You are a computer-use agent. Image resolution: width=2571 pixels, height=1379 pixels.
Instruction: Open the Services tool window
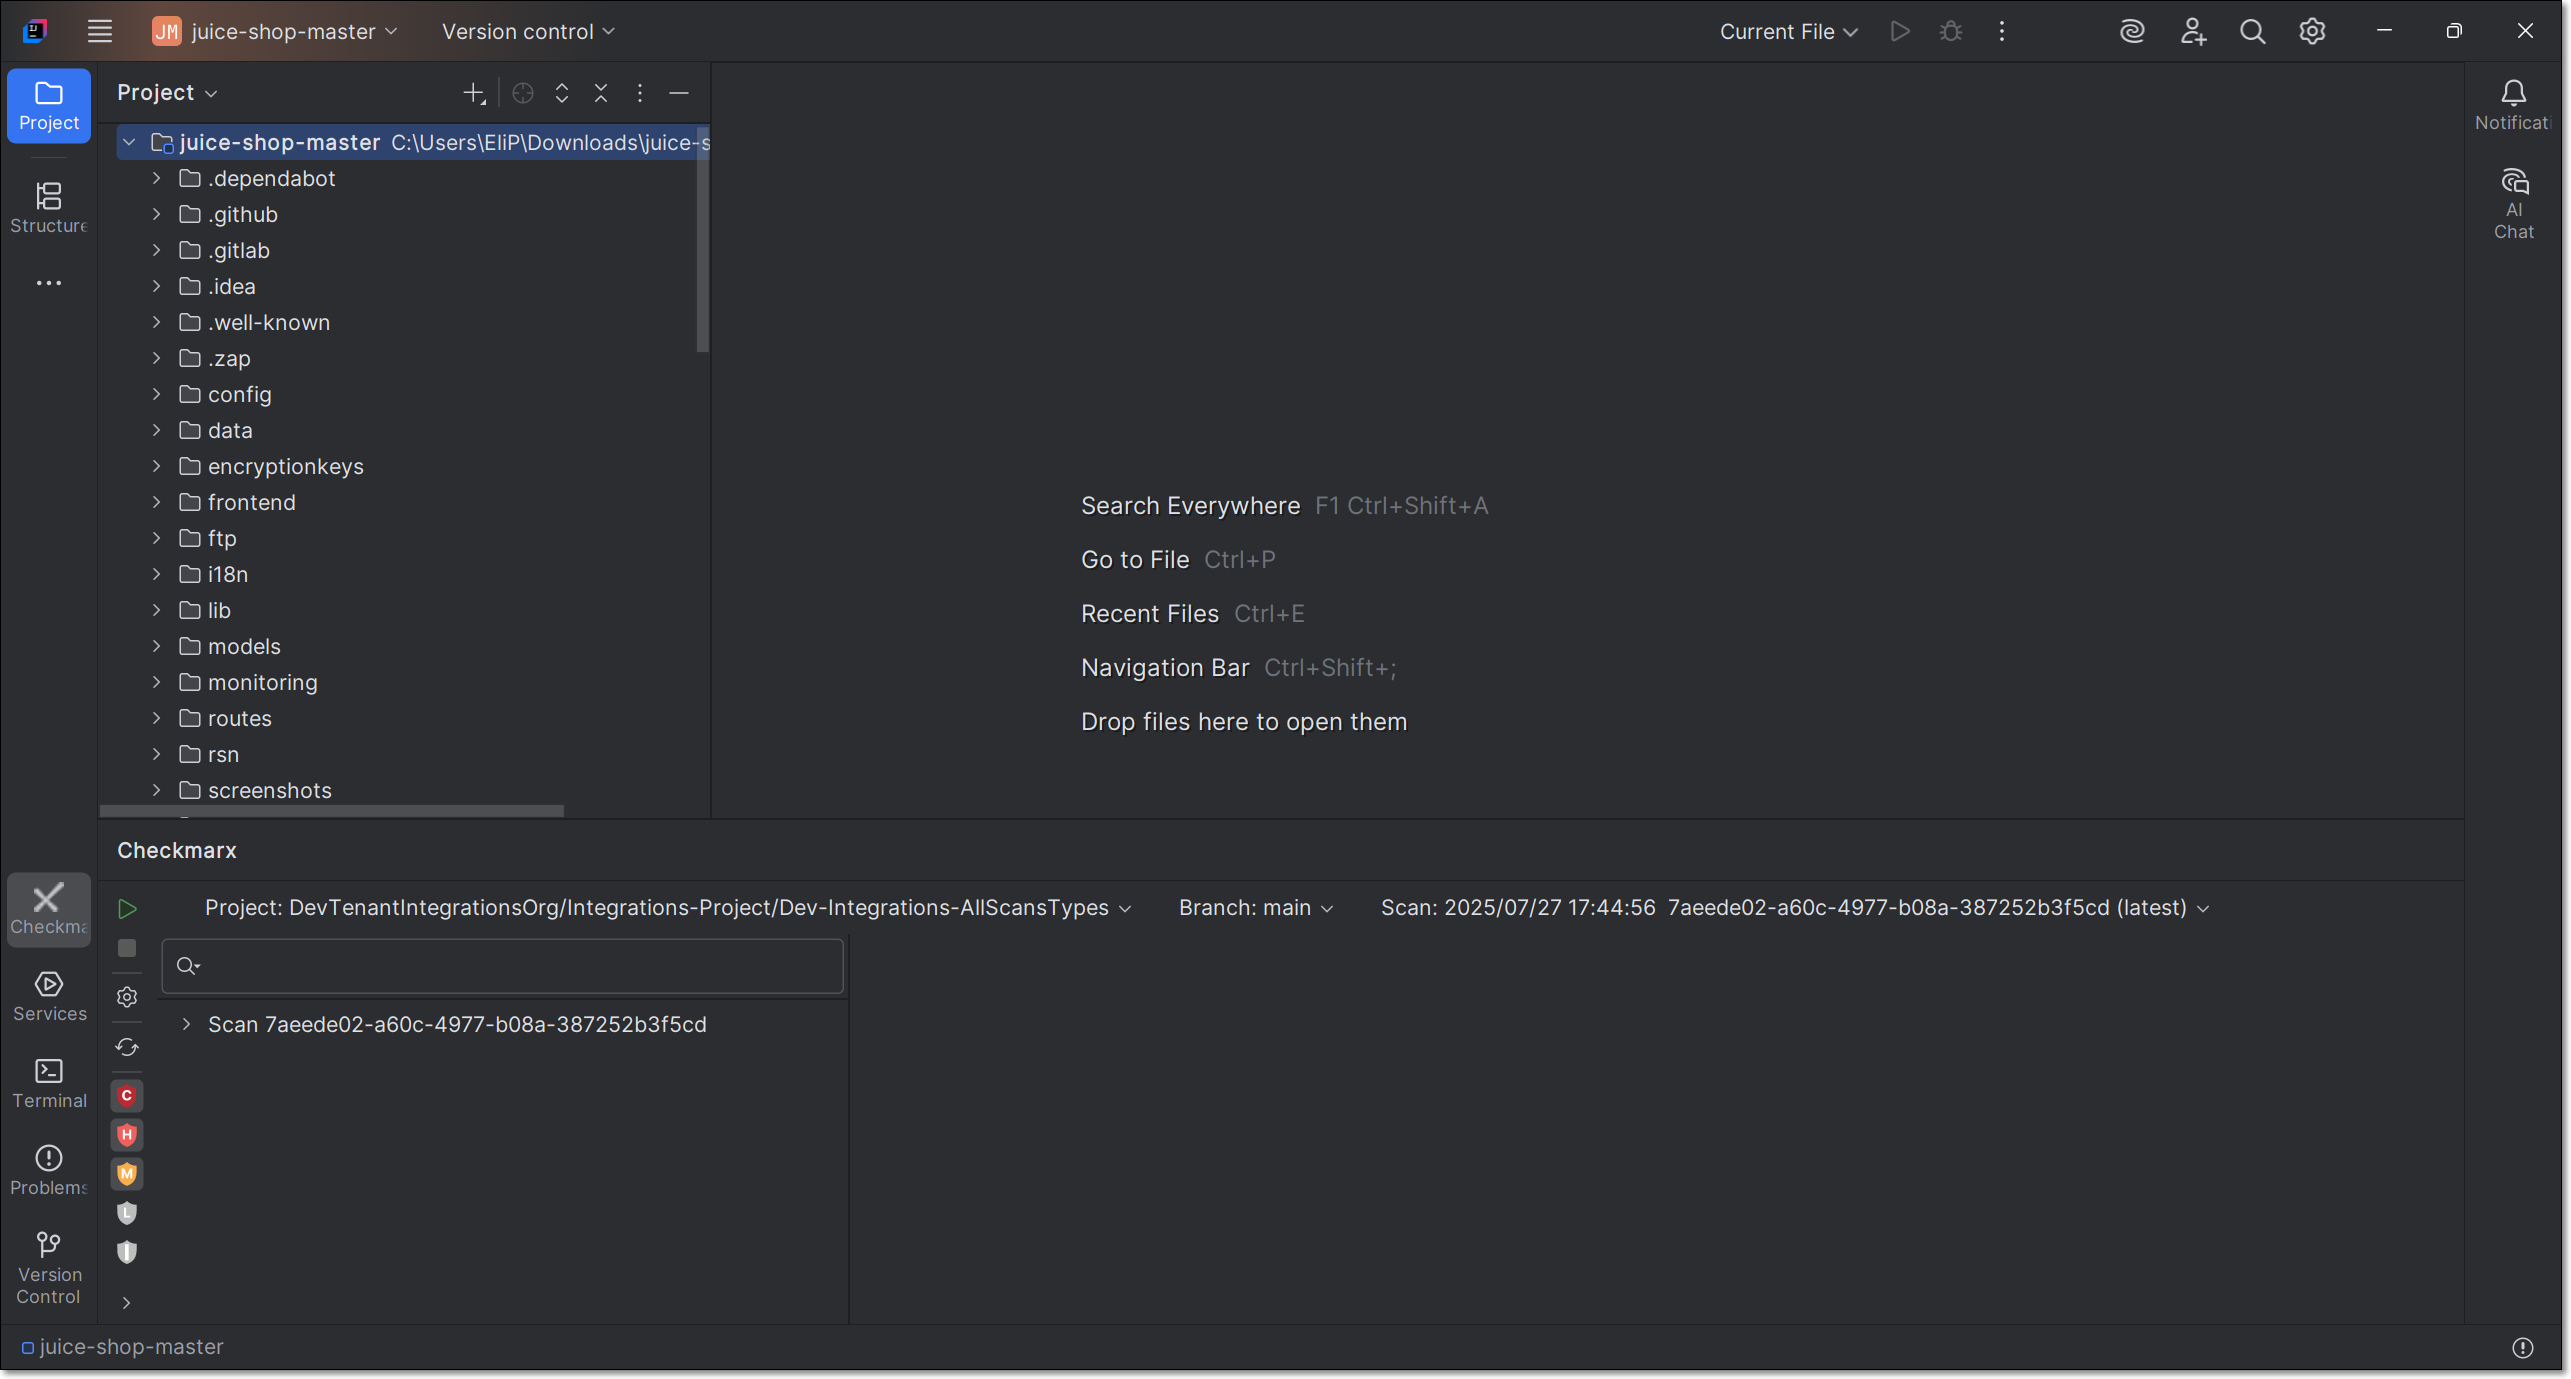pyautogui.click(x=48, y=995)
